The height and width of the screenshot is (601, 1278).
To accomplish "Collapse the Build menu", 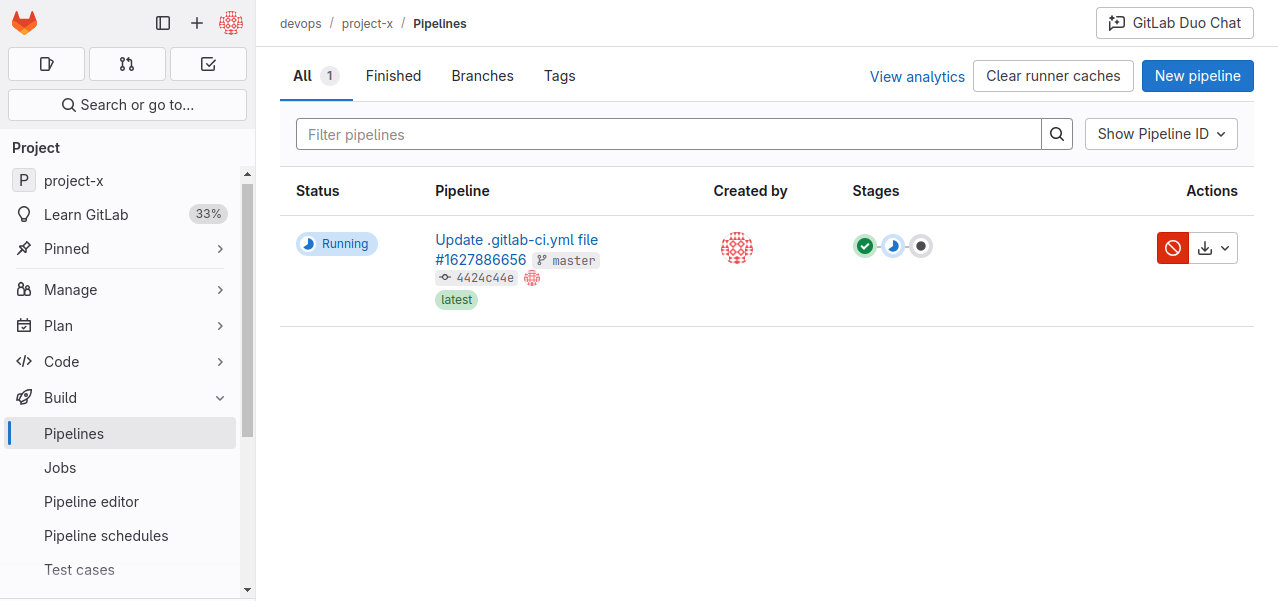I will [x=120, y=398].
